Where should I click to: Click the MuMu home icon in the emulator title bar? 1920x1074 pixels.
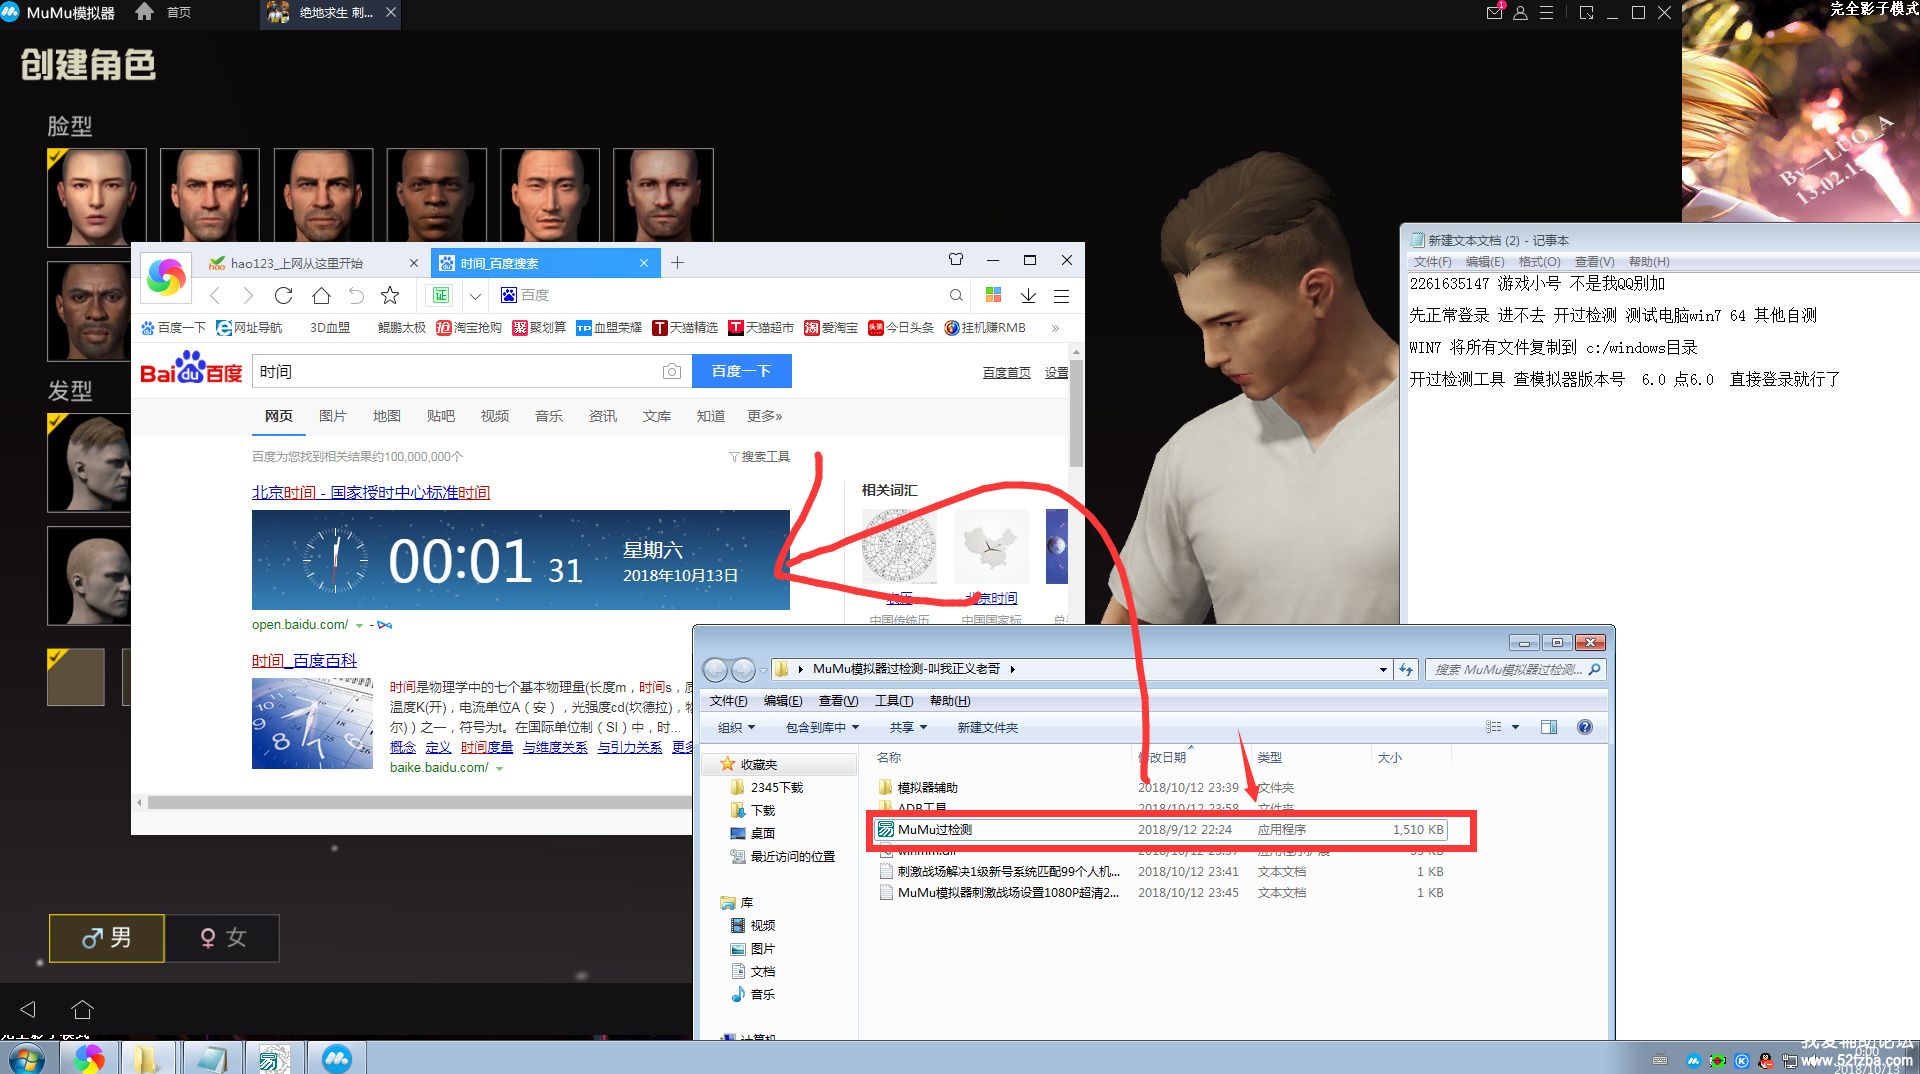[144, 12]
